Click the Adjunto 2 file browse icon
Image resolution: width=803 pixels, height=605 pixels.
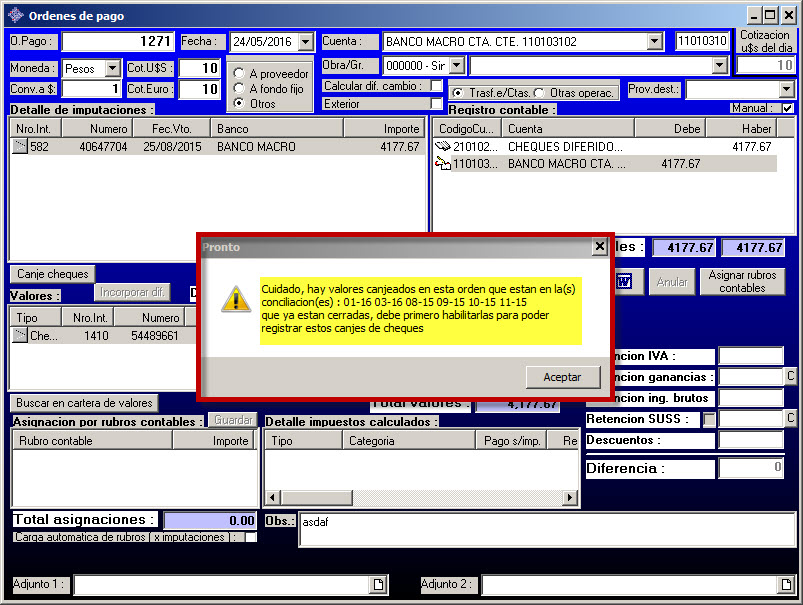[784, 584]
